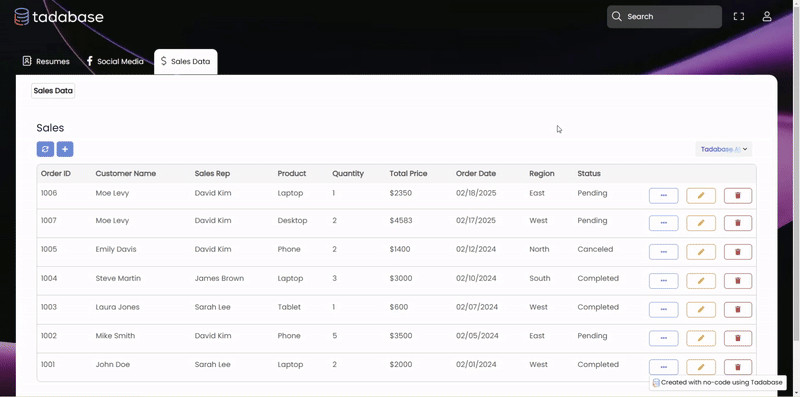
Task: Click the South region cell
Action: (x=540, y=279)
